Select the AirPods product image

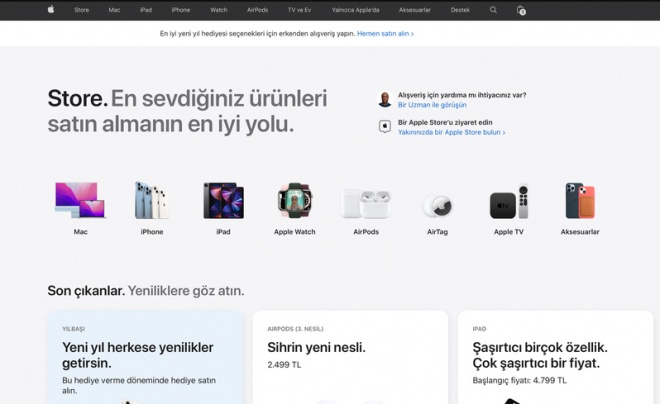366,204
